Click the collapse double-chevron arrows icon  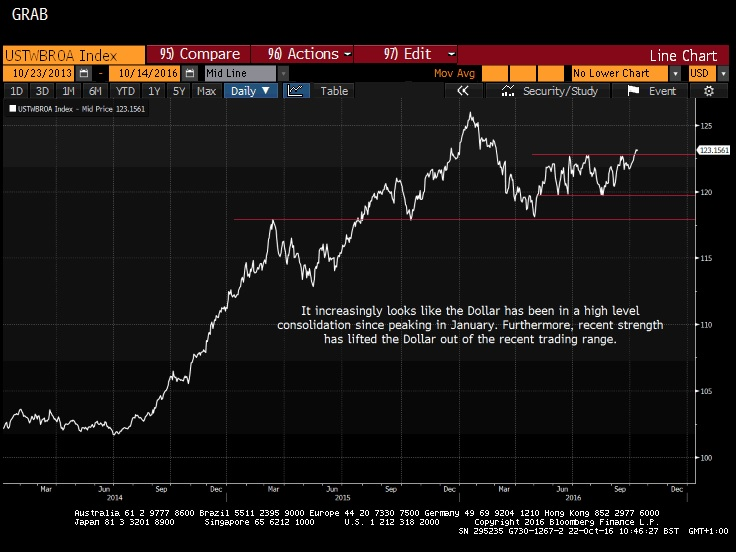point(463,91)
